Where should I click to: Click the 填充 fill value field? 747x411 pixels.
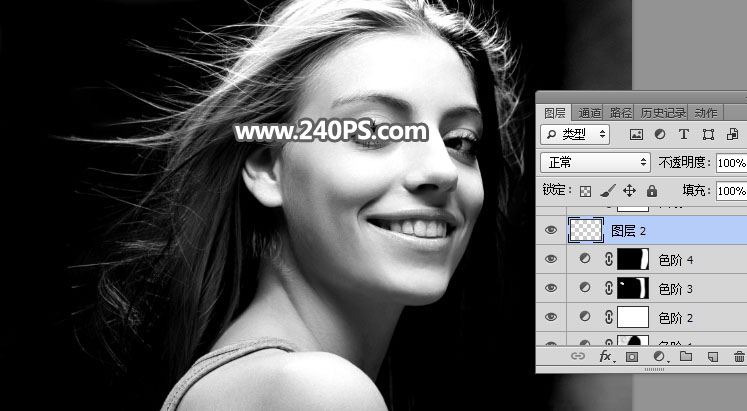point(731,190)
